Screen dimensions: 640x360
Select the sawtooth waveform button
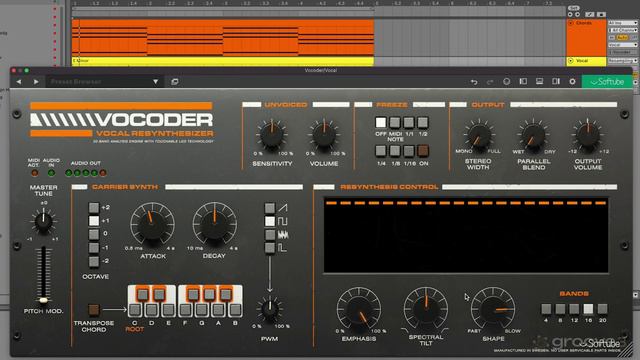pos(270,208)
